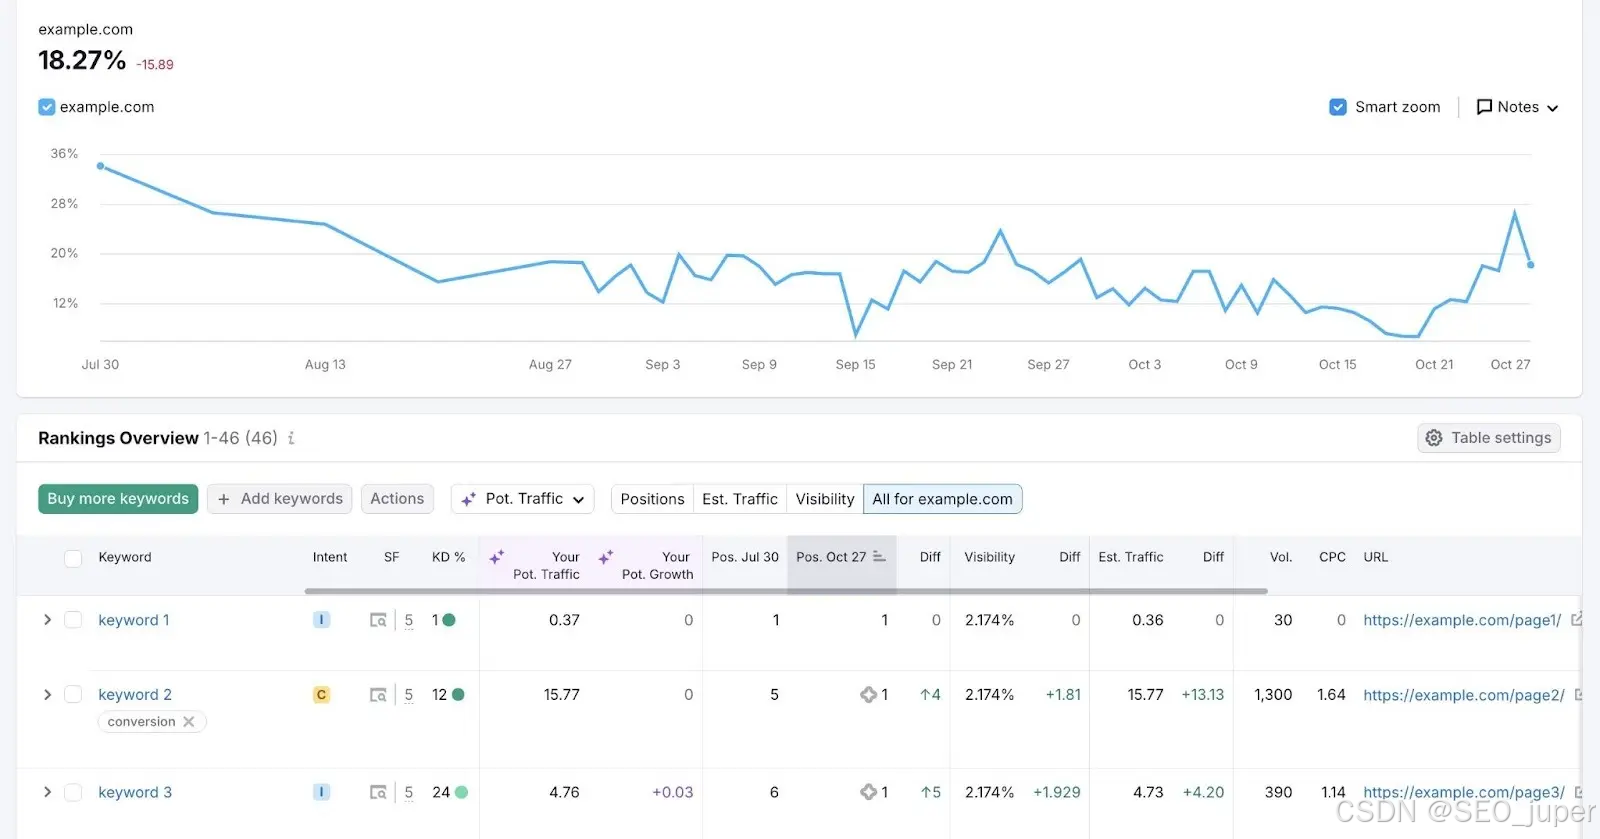This screenshot has height=839, width=1600.
Task: Select the All for example.com tab
Action: coord(942,499)
